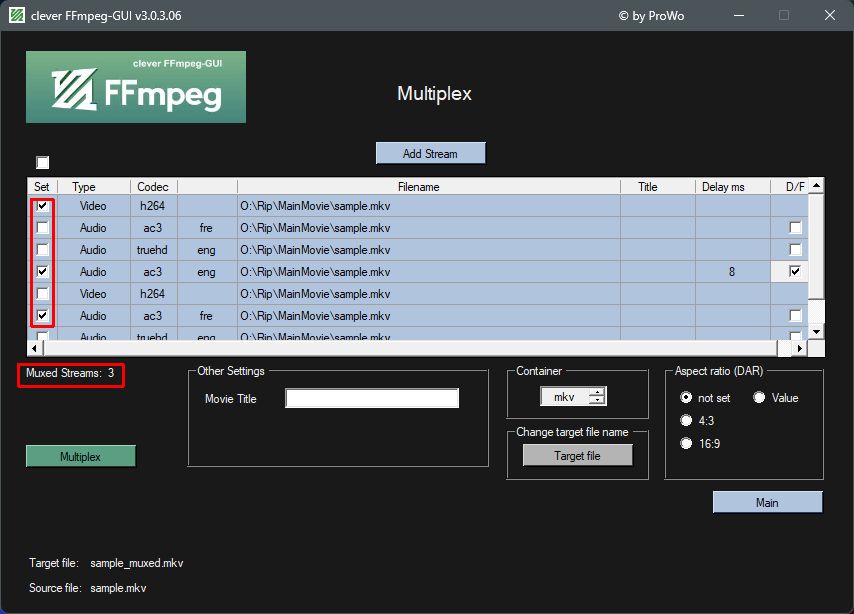Minimize the clever FFmpeg-GUI window

[739, 15]
